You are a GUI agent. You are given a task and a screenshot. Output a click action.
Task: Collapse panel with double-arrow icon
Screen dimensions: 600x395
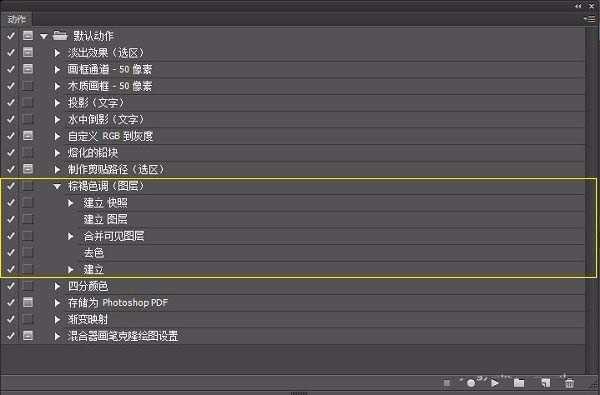578,6
